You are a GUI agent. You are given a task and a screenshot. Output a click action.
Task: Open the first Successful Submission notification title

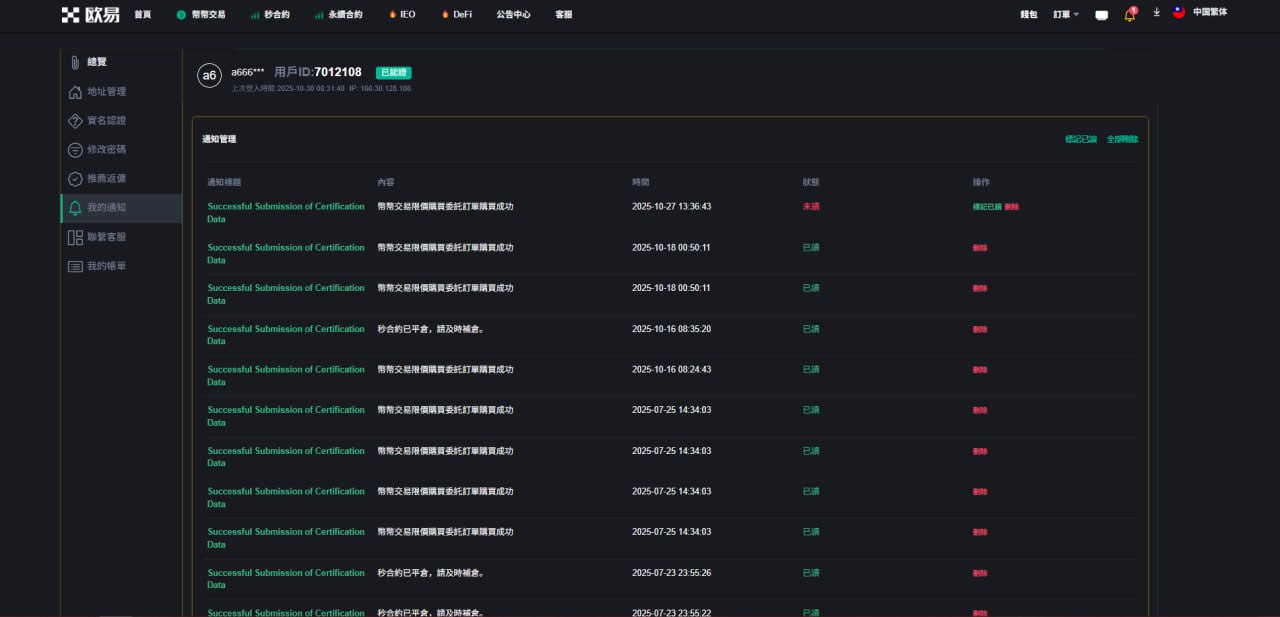(x=285, y=207)
